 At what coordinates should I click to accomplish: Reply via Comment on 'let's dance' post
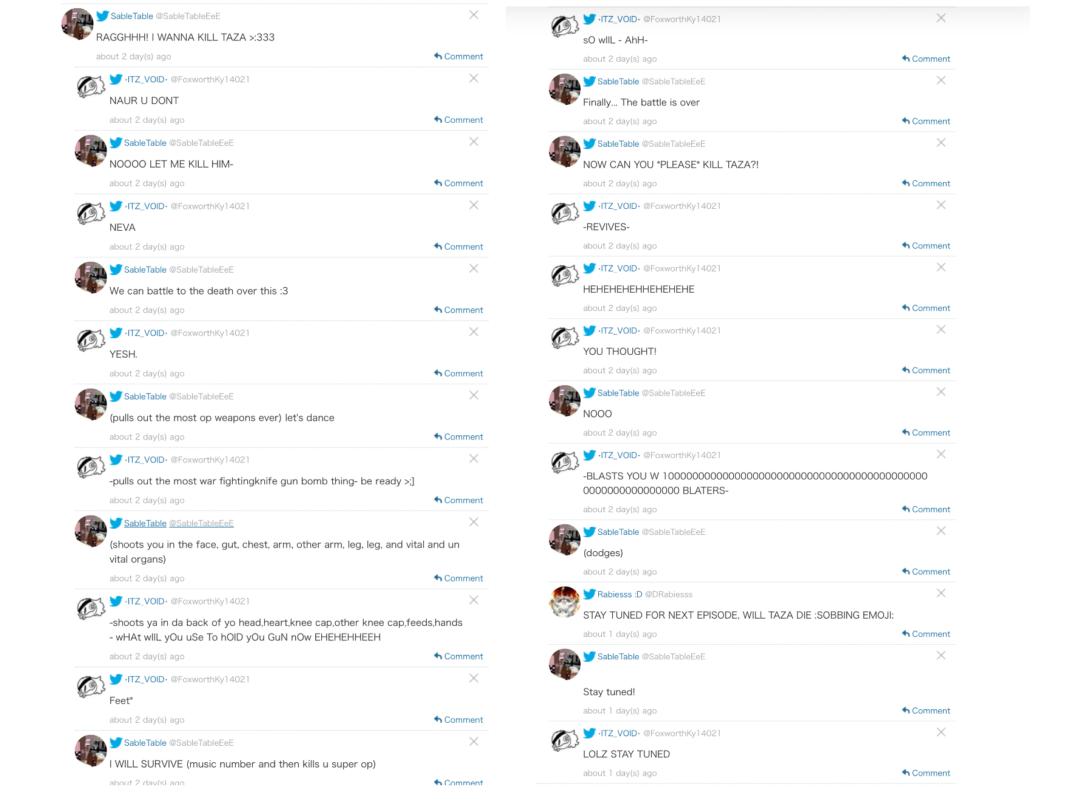click(459, 437)
